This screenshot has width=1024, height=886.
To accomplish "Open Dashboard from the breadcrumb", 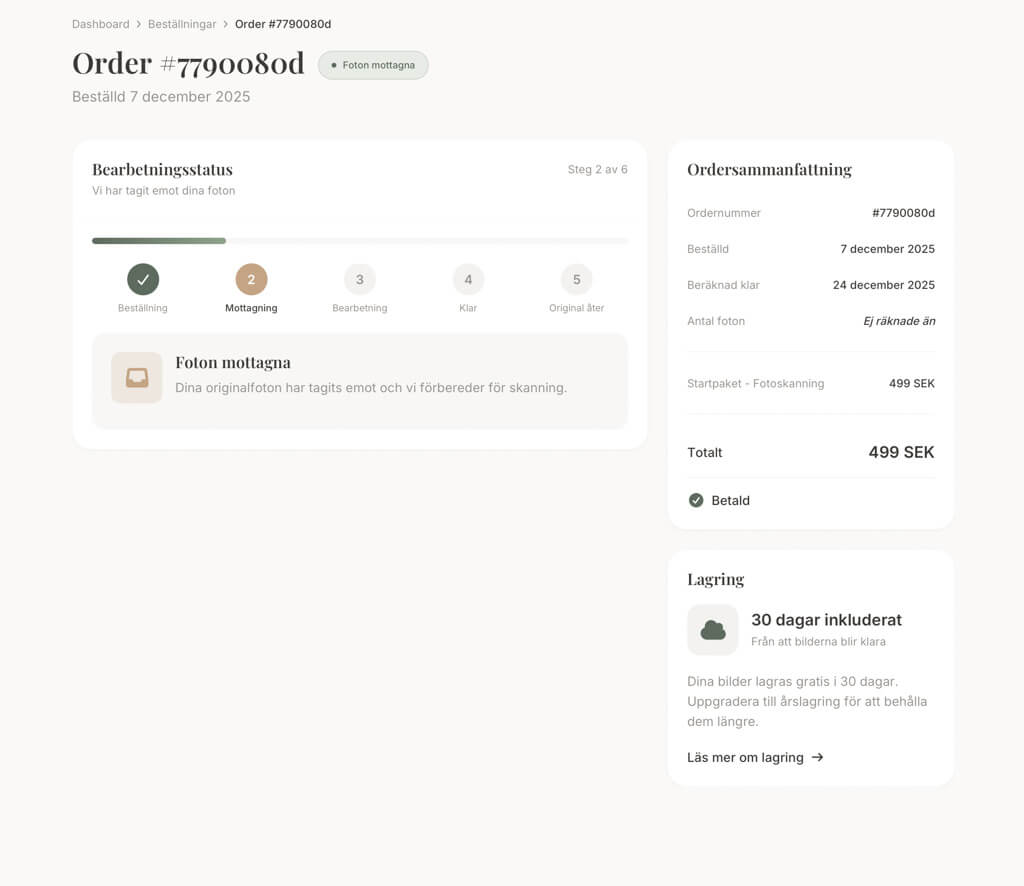I will [100, 23].
